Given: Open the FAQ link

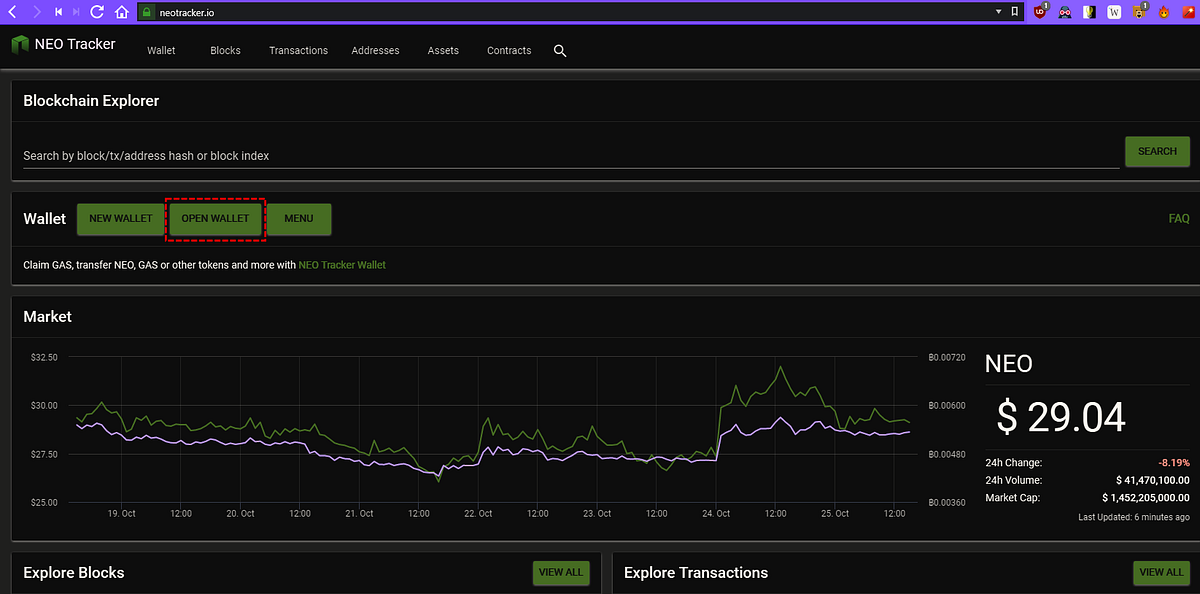Looking at the screenshot, I should click(x=1178, y=219).
